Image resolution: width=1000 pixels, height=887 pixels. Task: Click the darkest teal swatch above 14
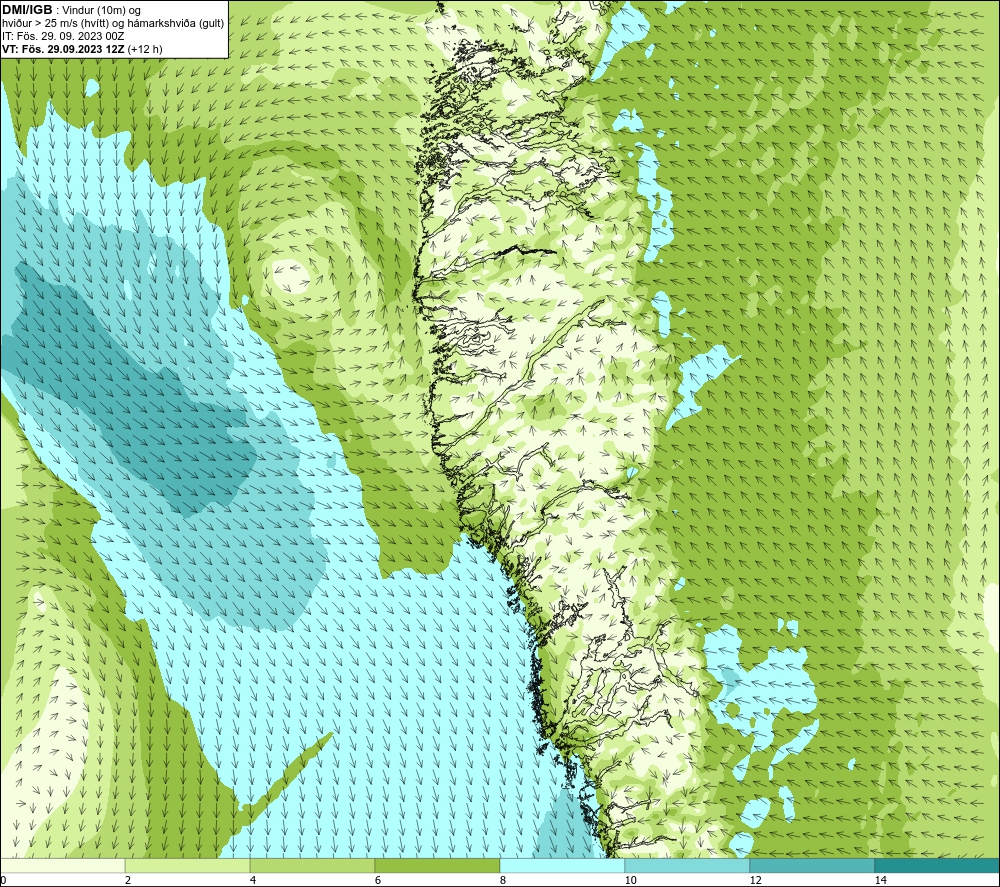point(937,865)
